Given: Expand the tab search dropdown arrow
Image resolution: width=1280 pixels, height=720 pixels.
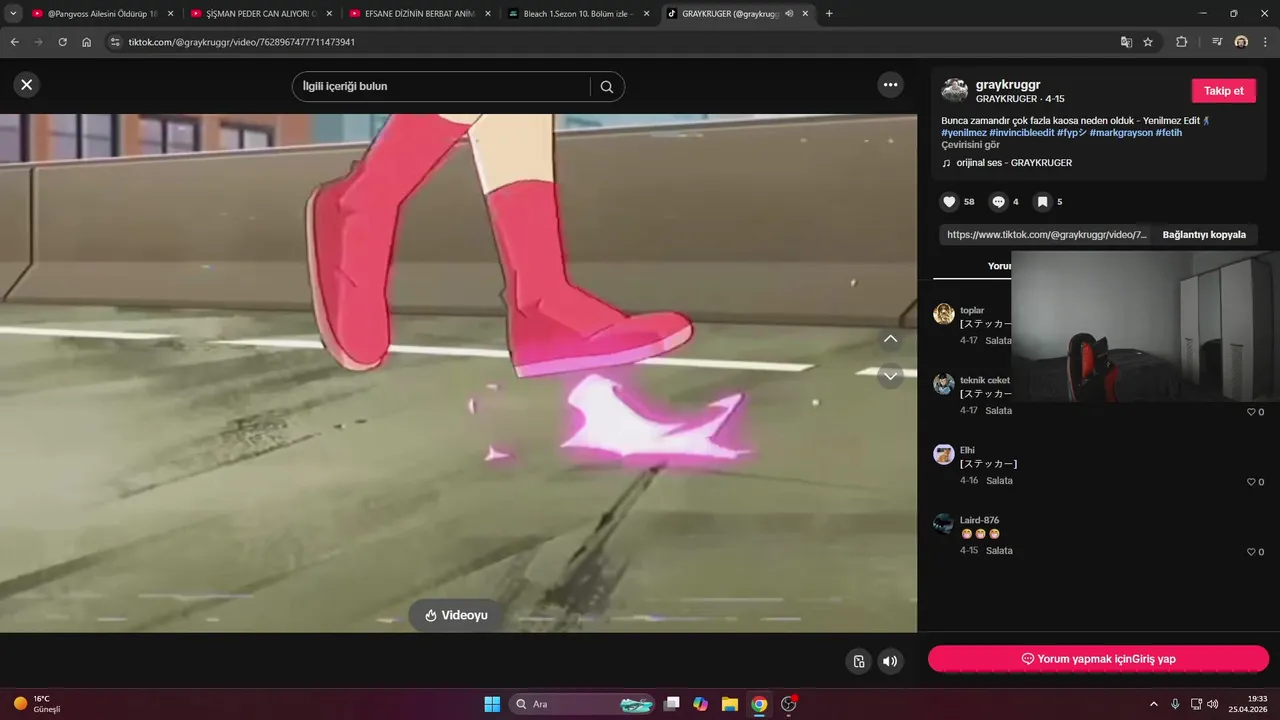Looking at the screenshot, I should tap(13, 14).
